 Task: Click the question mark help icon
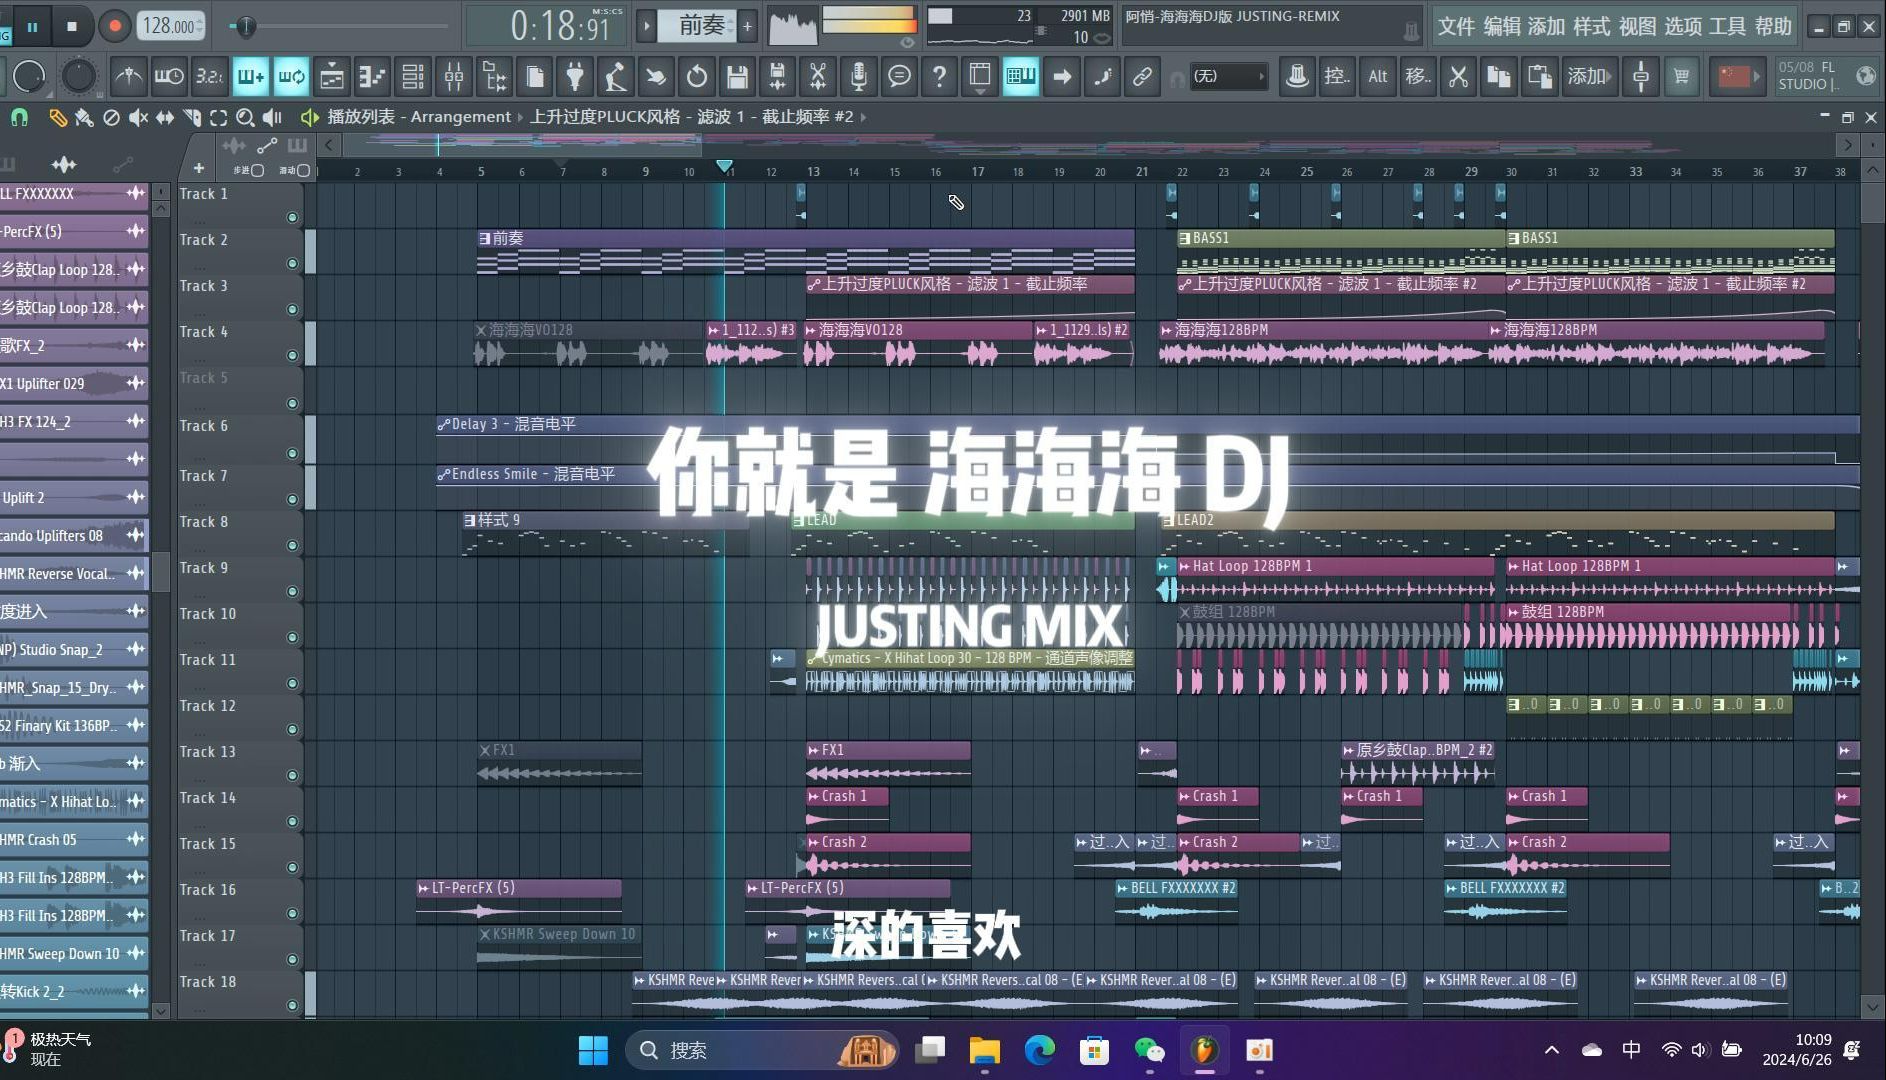click(x=939, y=76)
